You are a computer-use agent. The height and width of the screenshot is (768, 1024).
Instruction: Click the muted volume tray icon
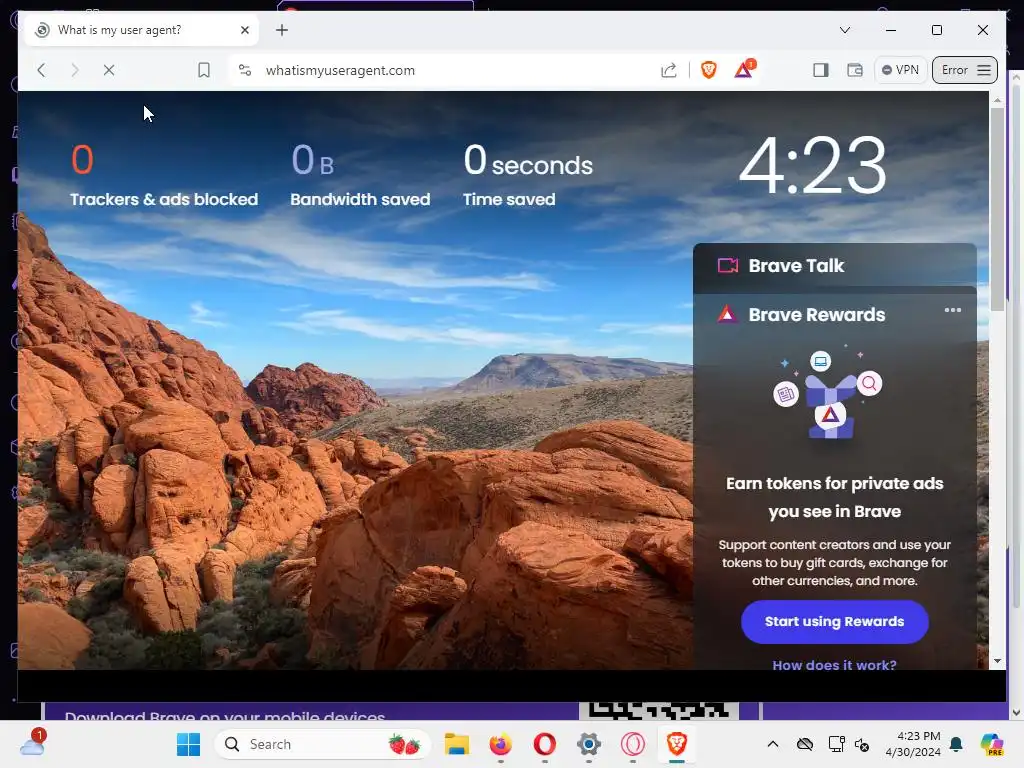pyautogui.click(x=862, y=744)
